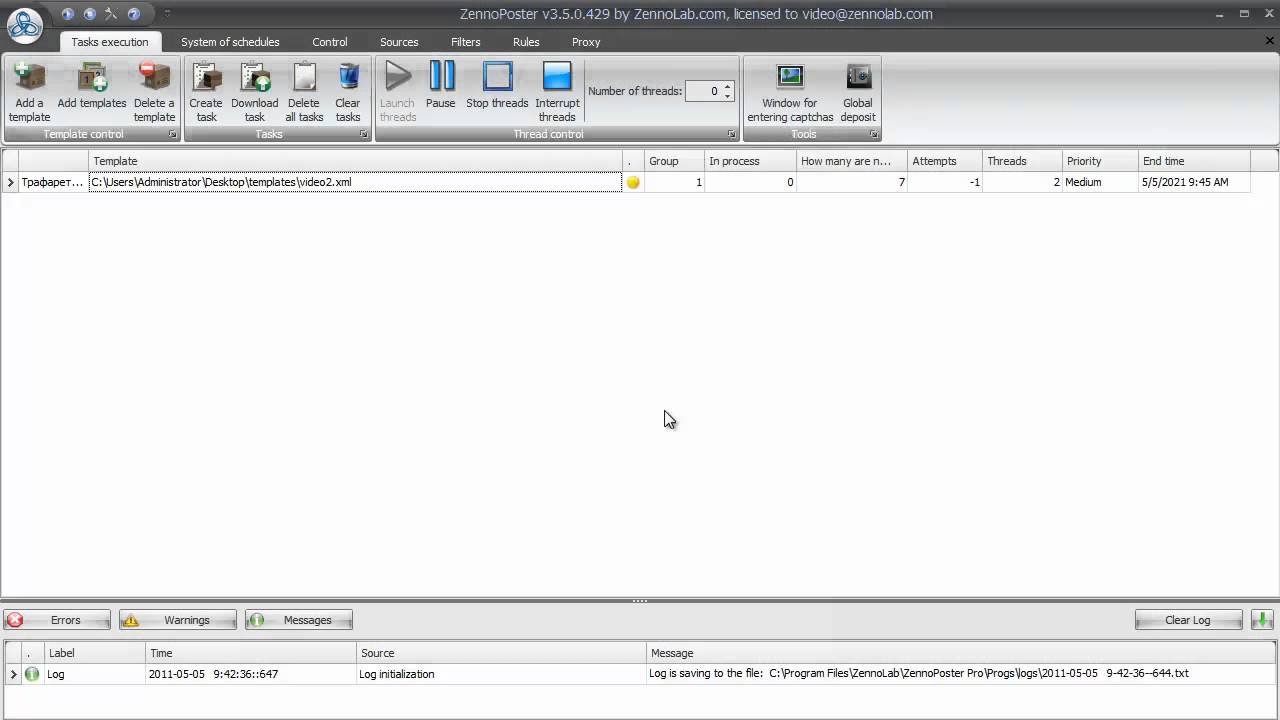This screenshot has height=720, width=1280.
Task: Open the quick access toolbar customize arrow
Action: click(x=167, y=14)
